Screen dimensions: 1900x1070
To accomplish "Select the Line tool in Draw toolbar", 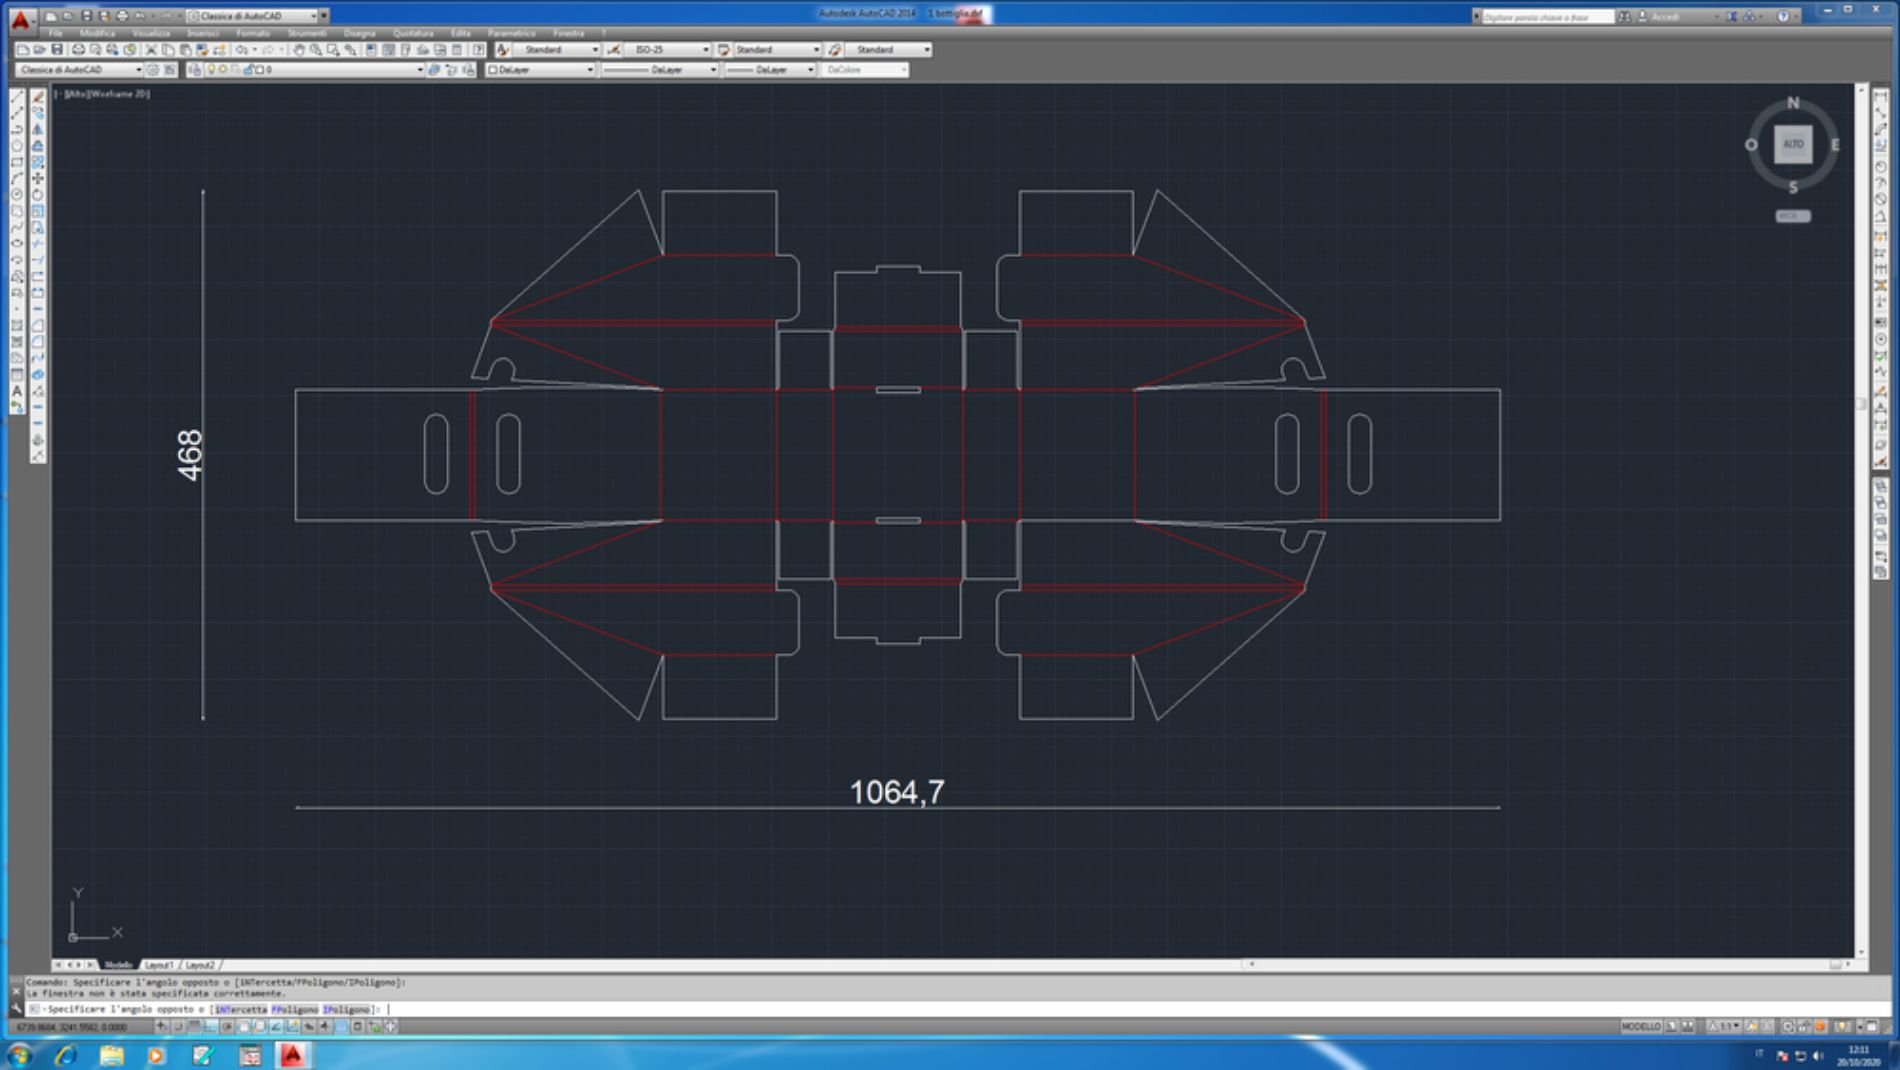I will point(17,97).
